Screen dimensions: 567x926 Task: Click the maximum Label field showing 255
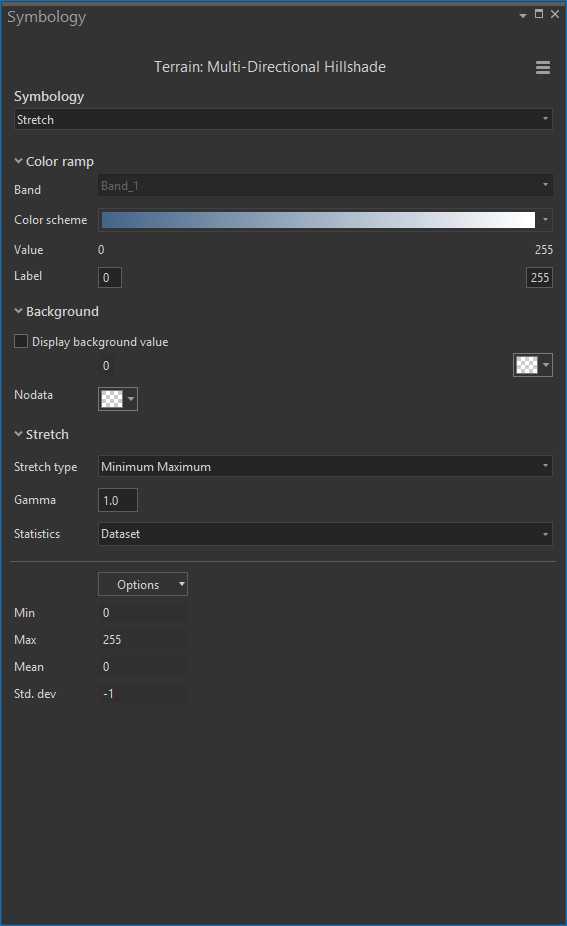[x=539, y=278]
